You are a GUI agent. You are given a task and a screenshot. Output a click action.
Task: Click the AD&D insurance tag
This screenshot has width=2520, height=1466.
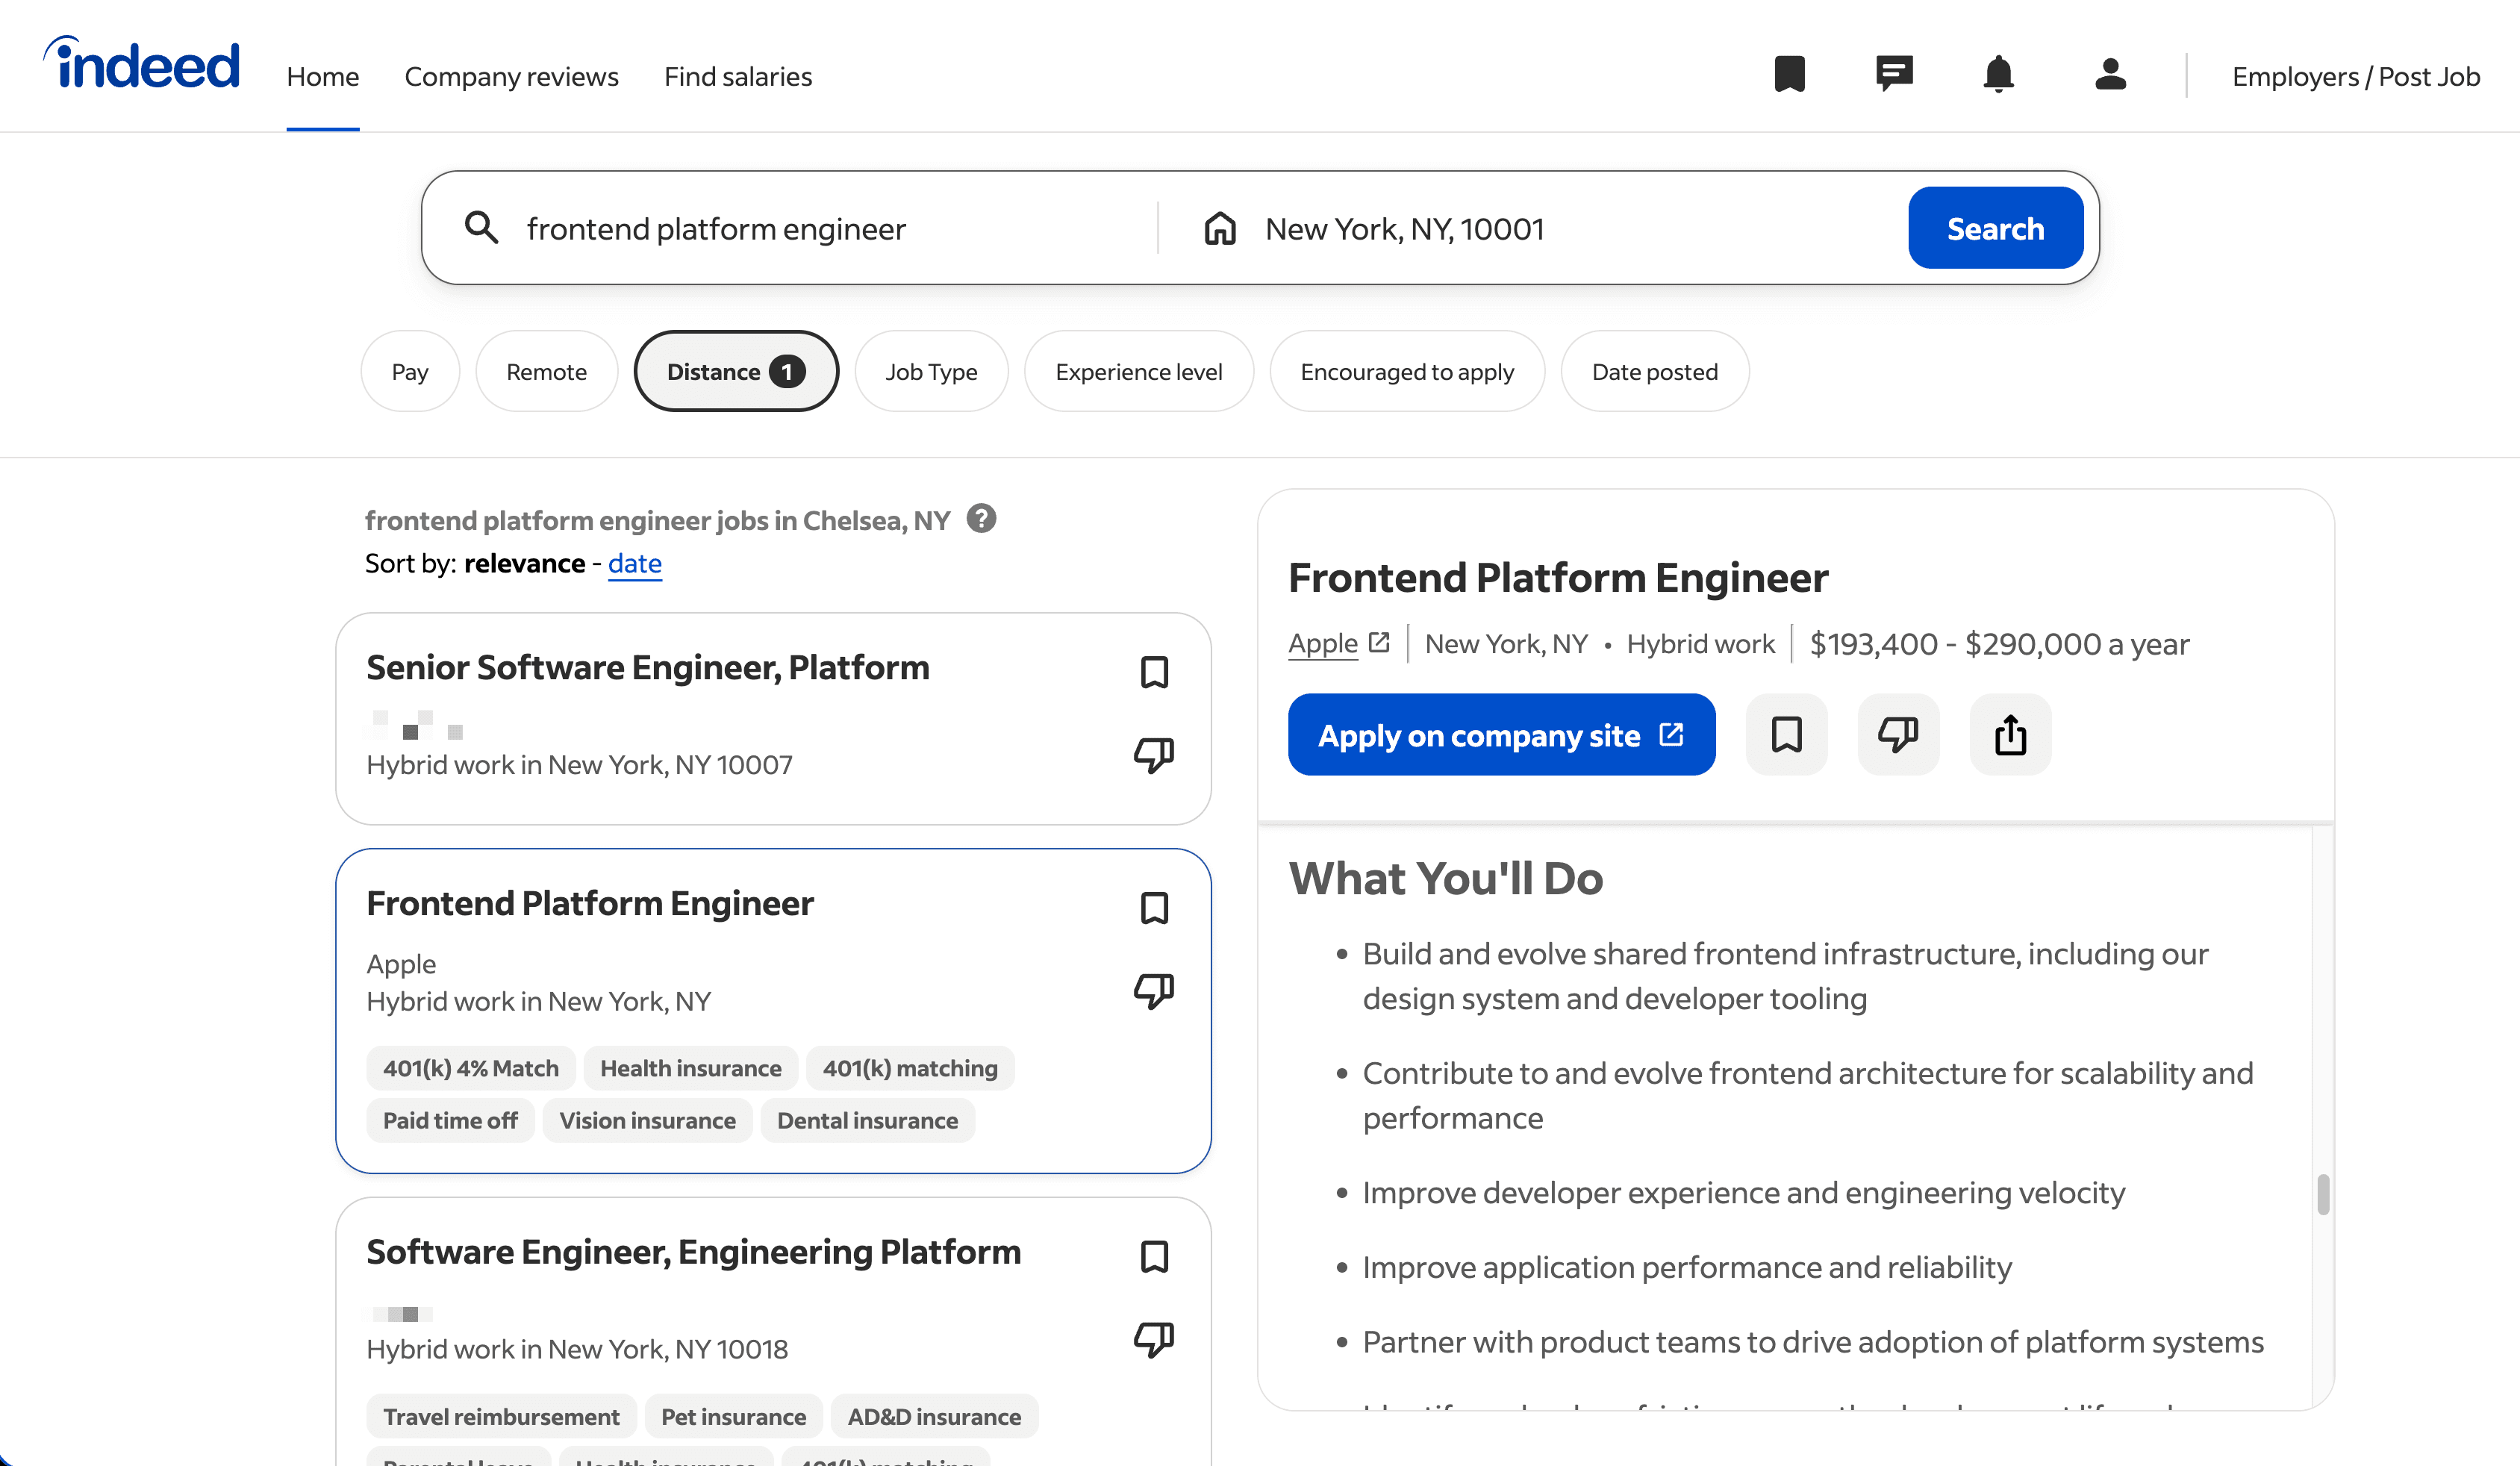[x=934, y=1416]
